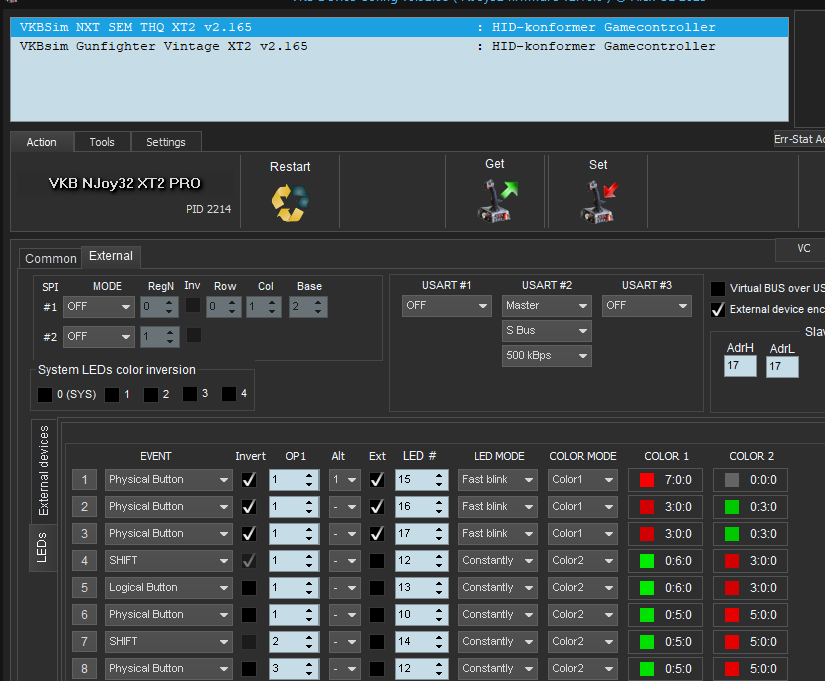Click row number 8 button
The width and height of the screenshot is (825, 681).
pyautogui.click(x=84, y=669)
